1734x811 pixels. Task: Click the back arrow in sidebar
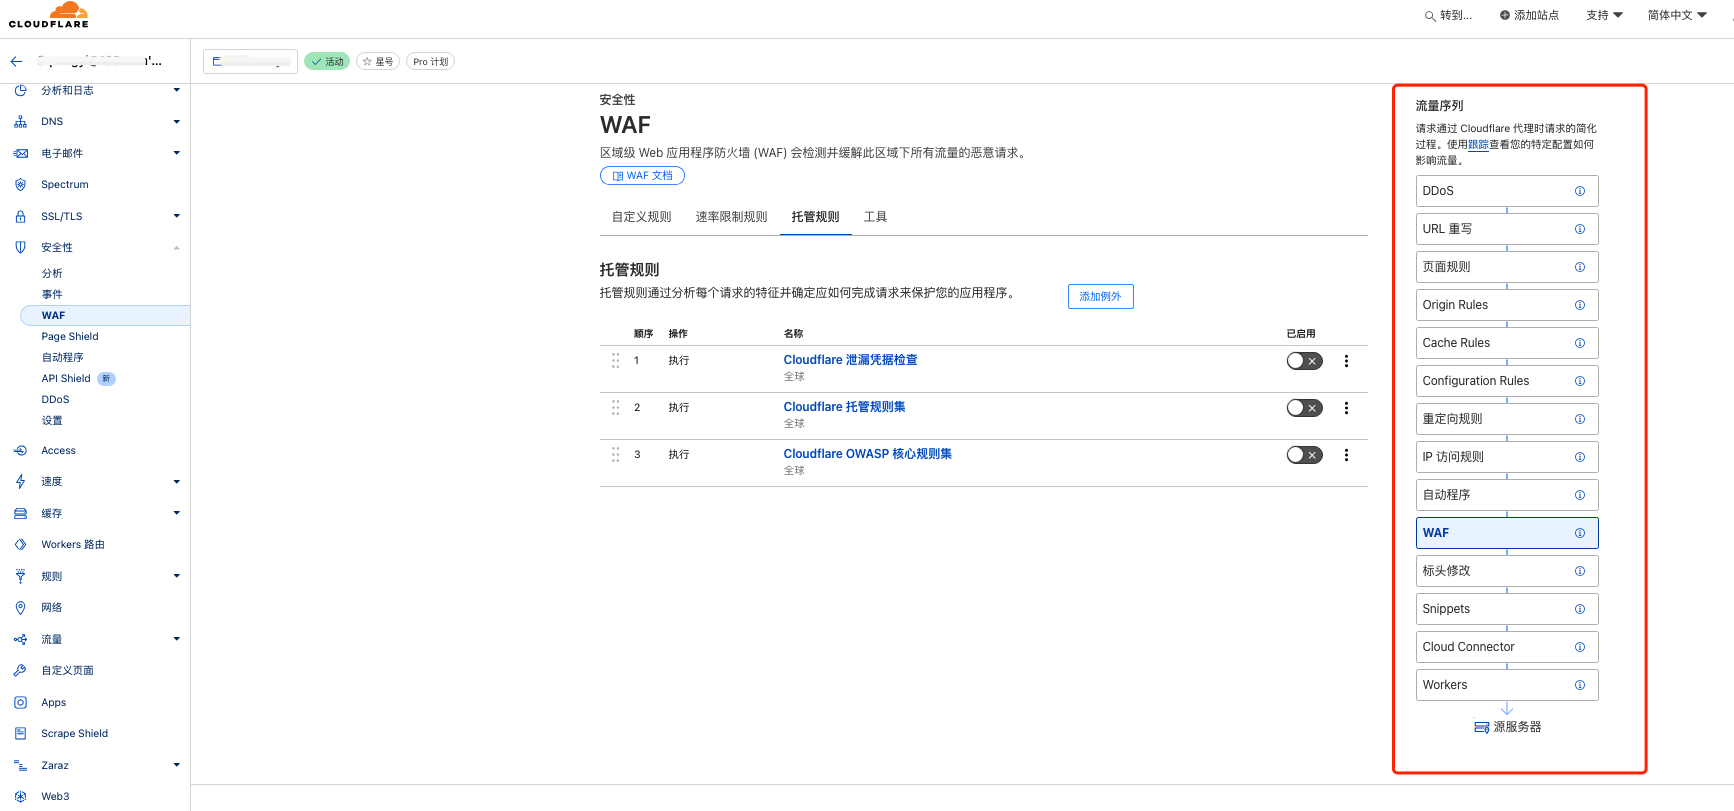click(x=16, y=61)
